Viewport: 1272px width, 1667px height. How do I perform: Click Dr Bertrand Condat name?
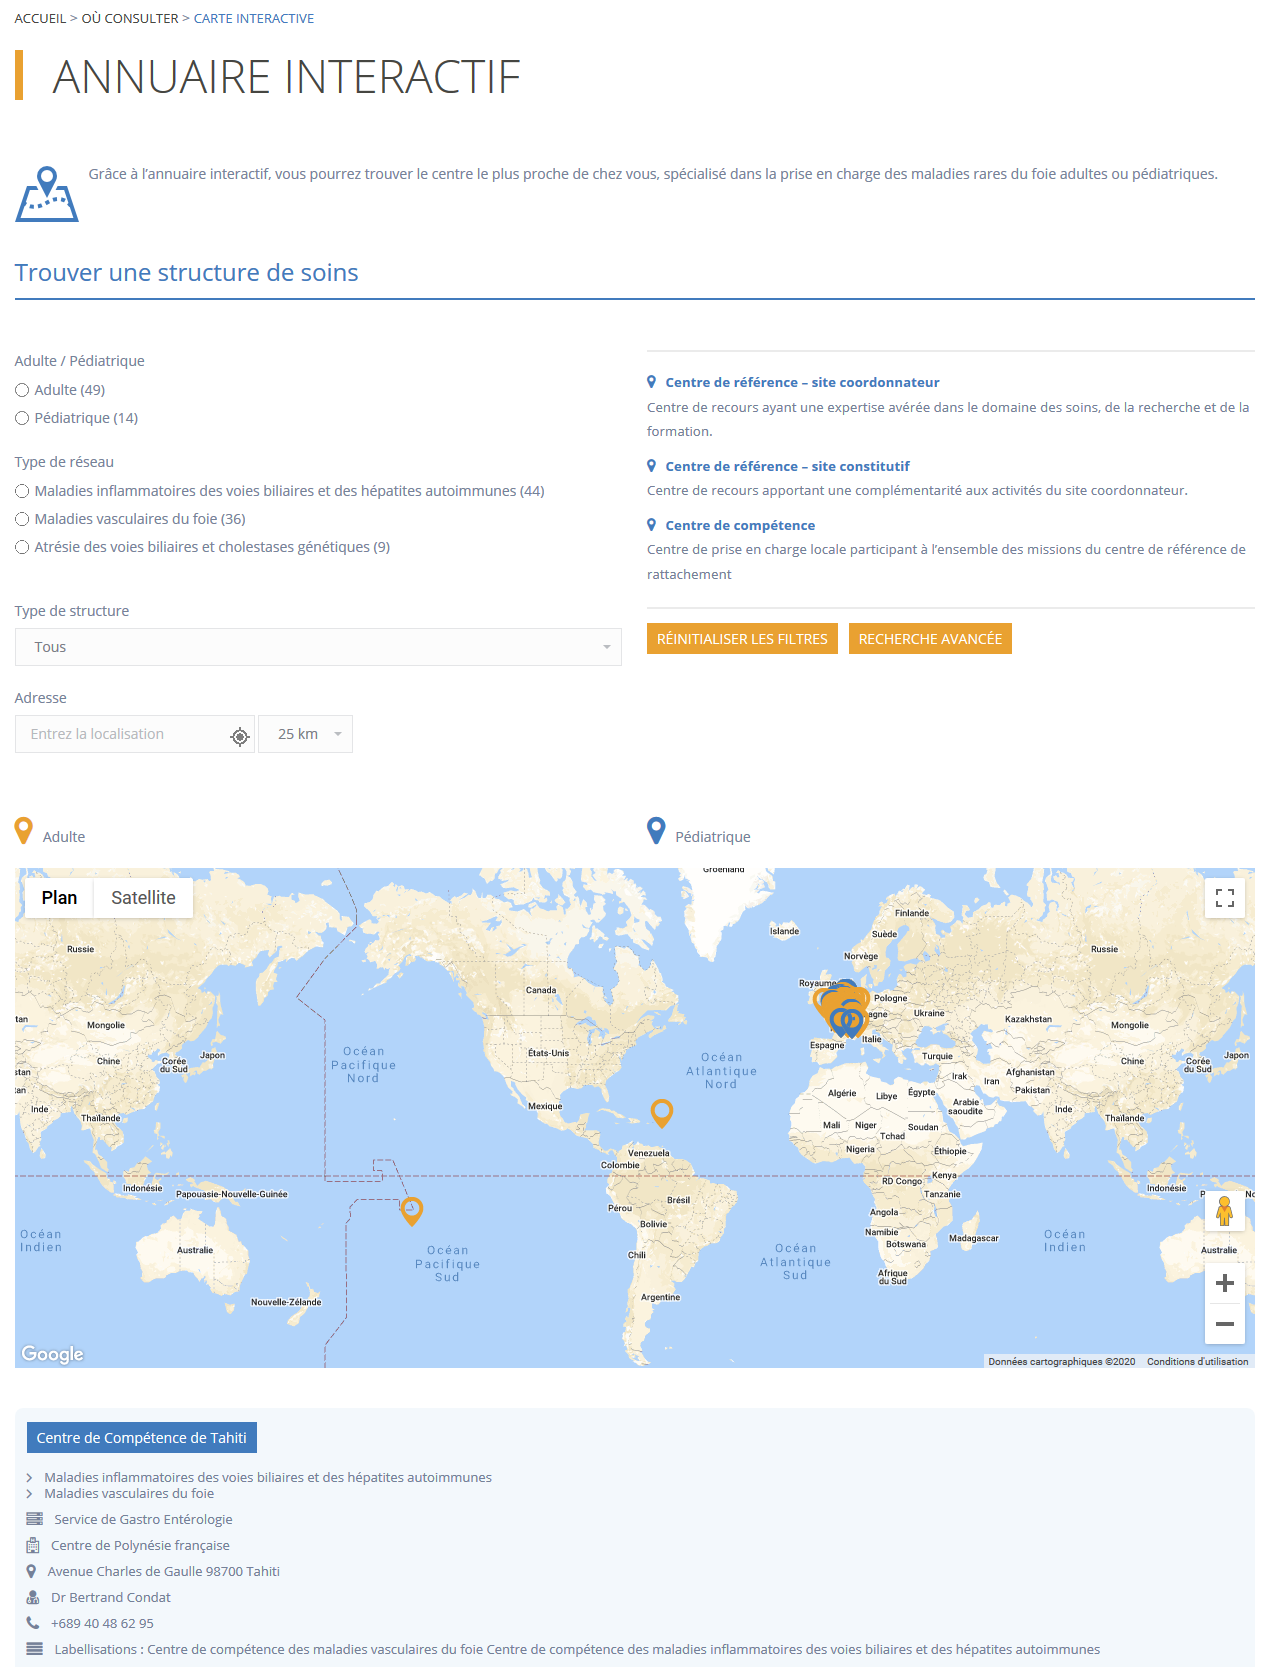tap(111, 1597)
